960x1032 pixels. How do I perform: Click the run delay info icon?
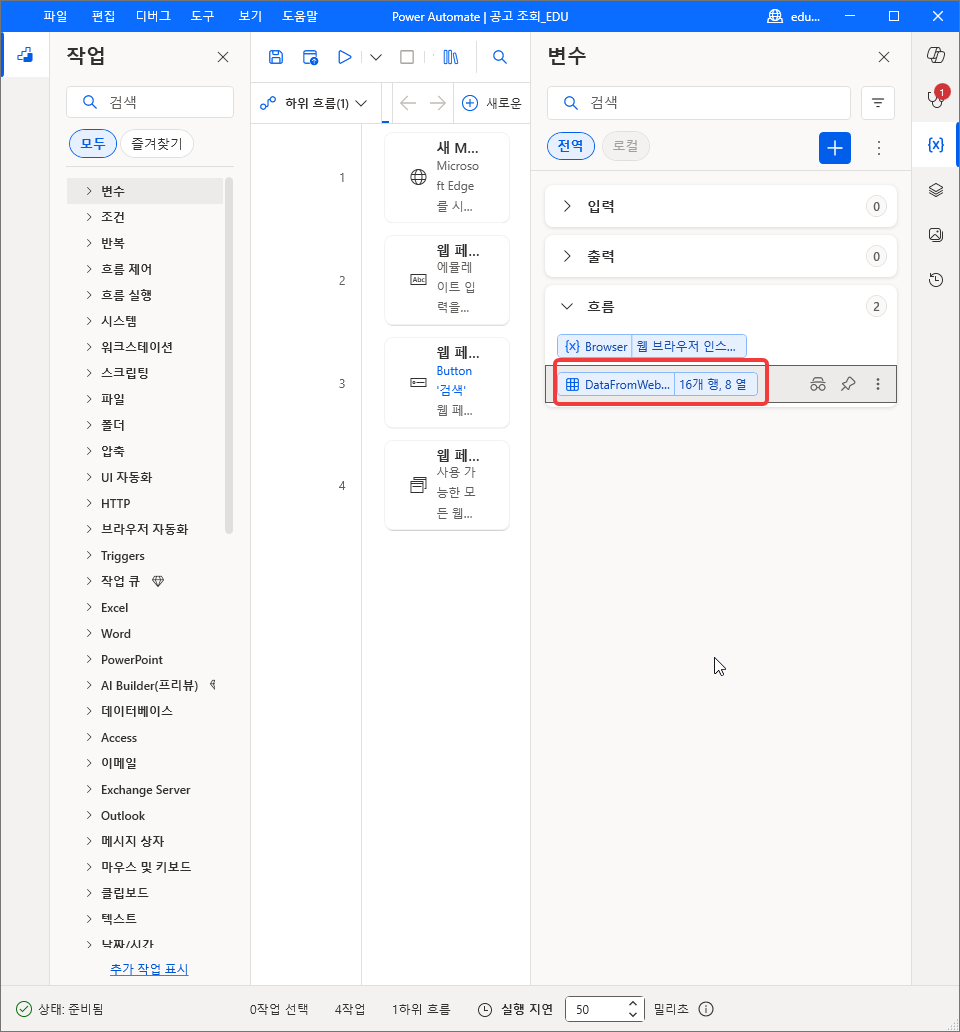pos(706,1009)
